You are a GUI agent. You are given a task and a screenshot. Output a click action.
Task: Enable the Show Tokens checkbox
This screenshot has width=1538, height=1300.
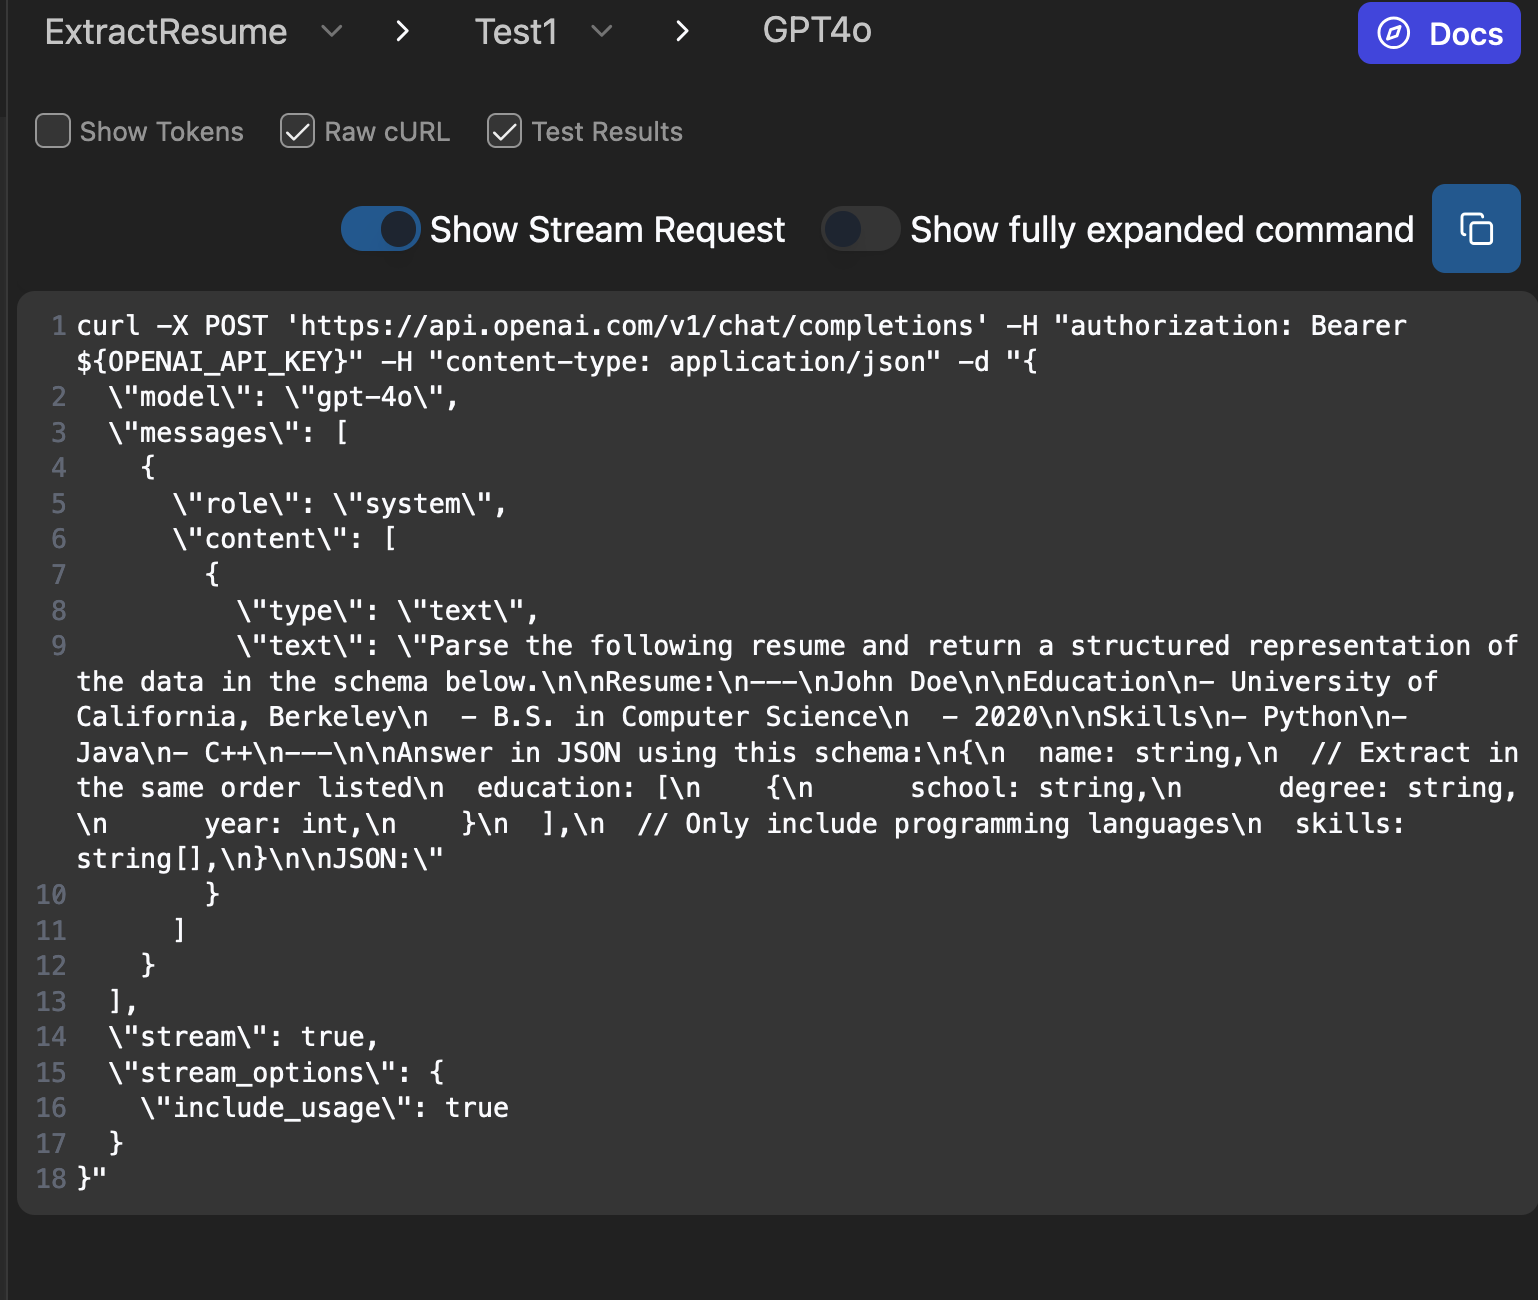[x=53, y=131]
